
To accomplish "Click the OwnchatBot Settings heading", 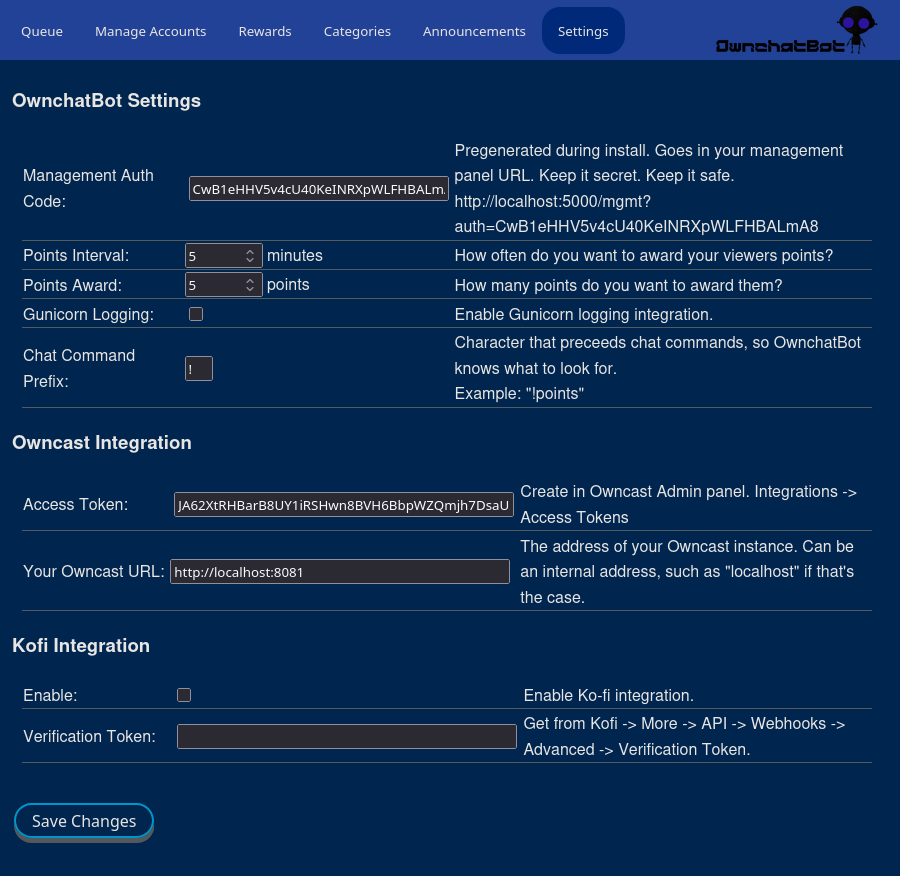I will pos(106,101).
